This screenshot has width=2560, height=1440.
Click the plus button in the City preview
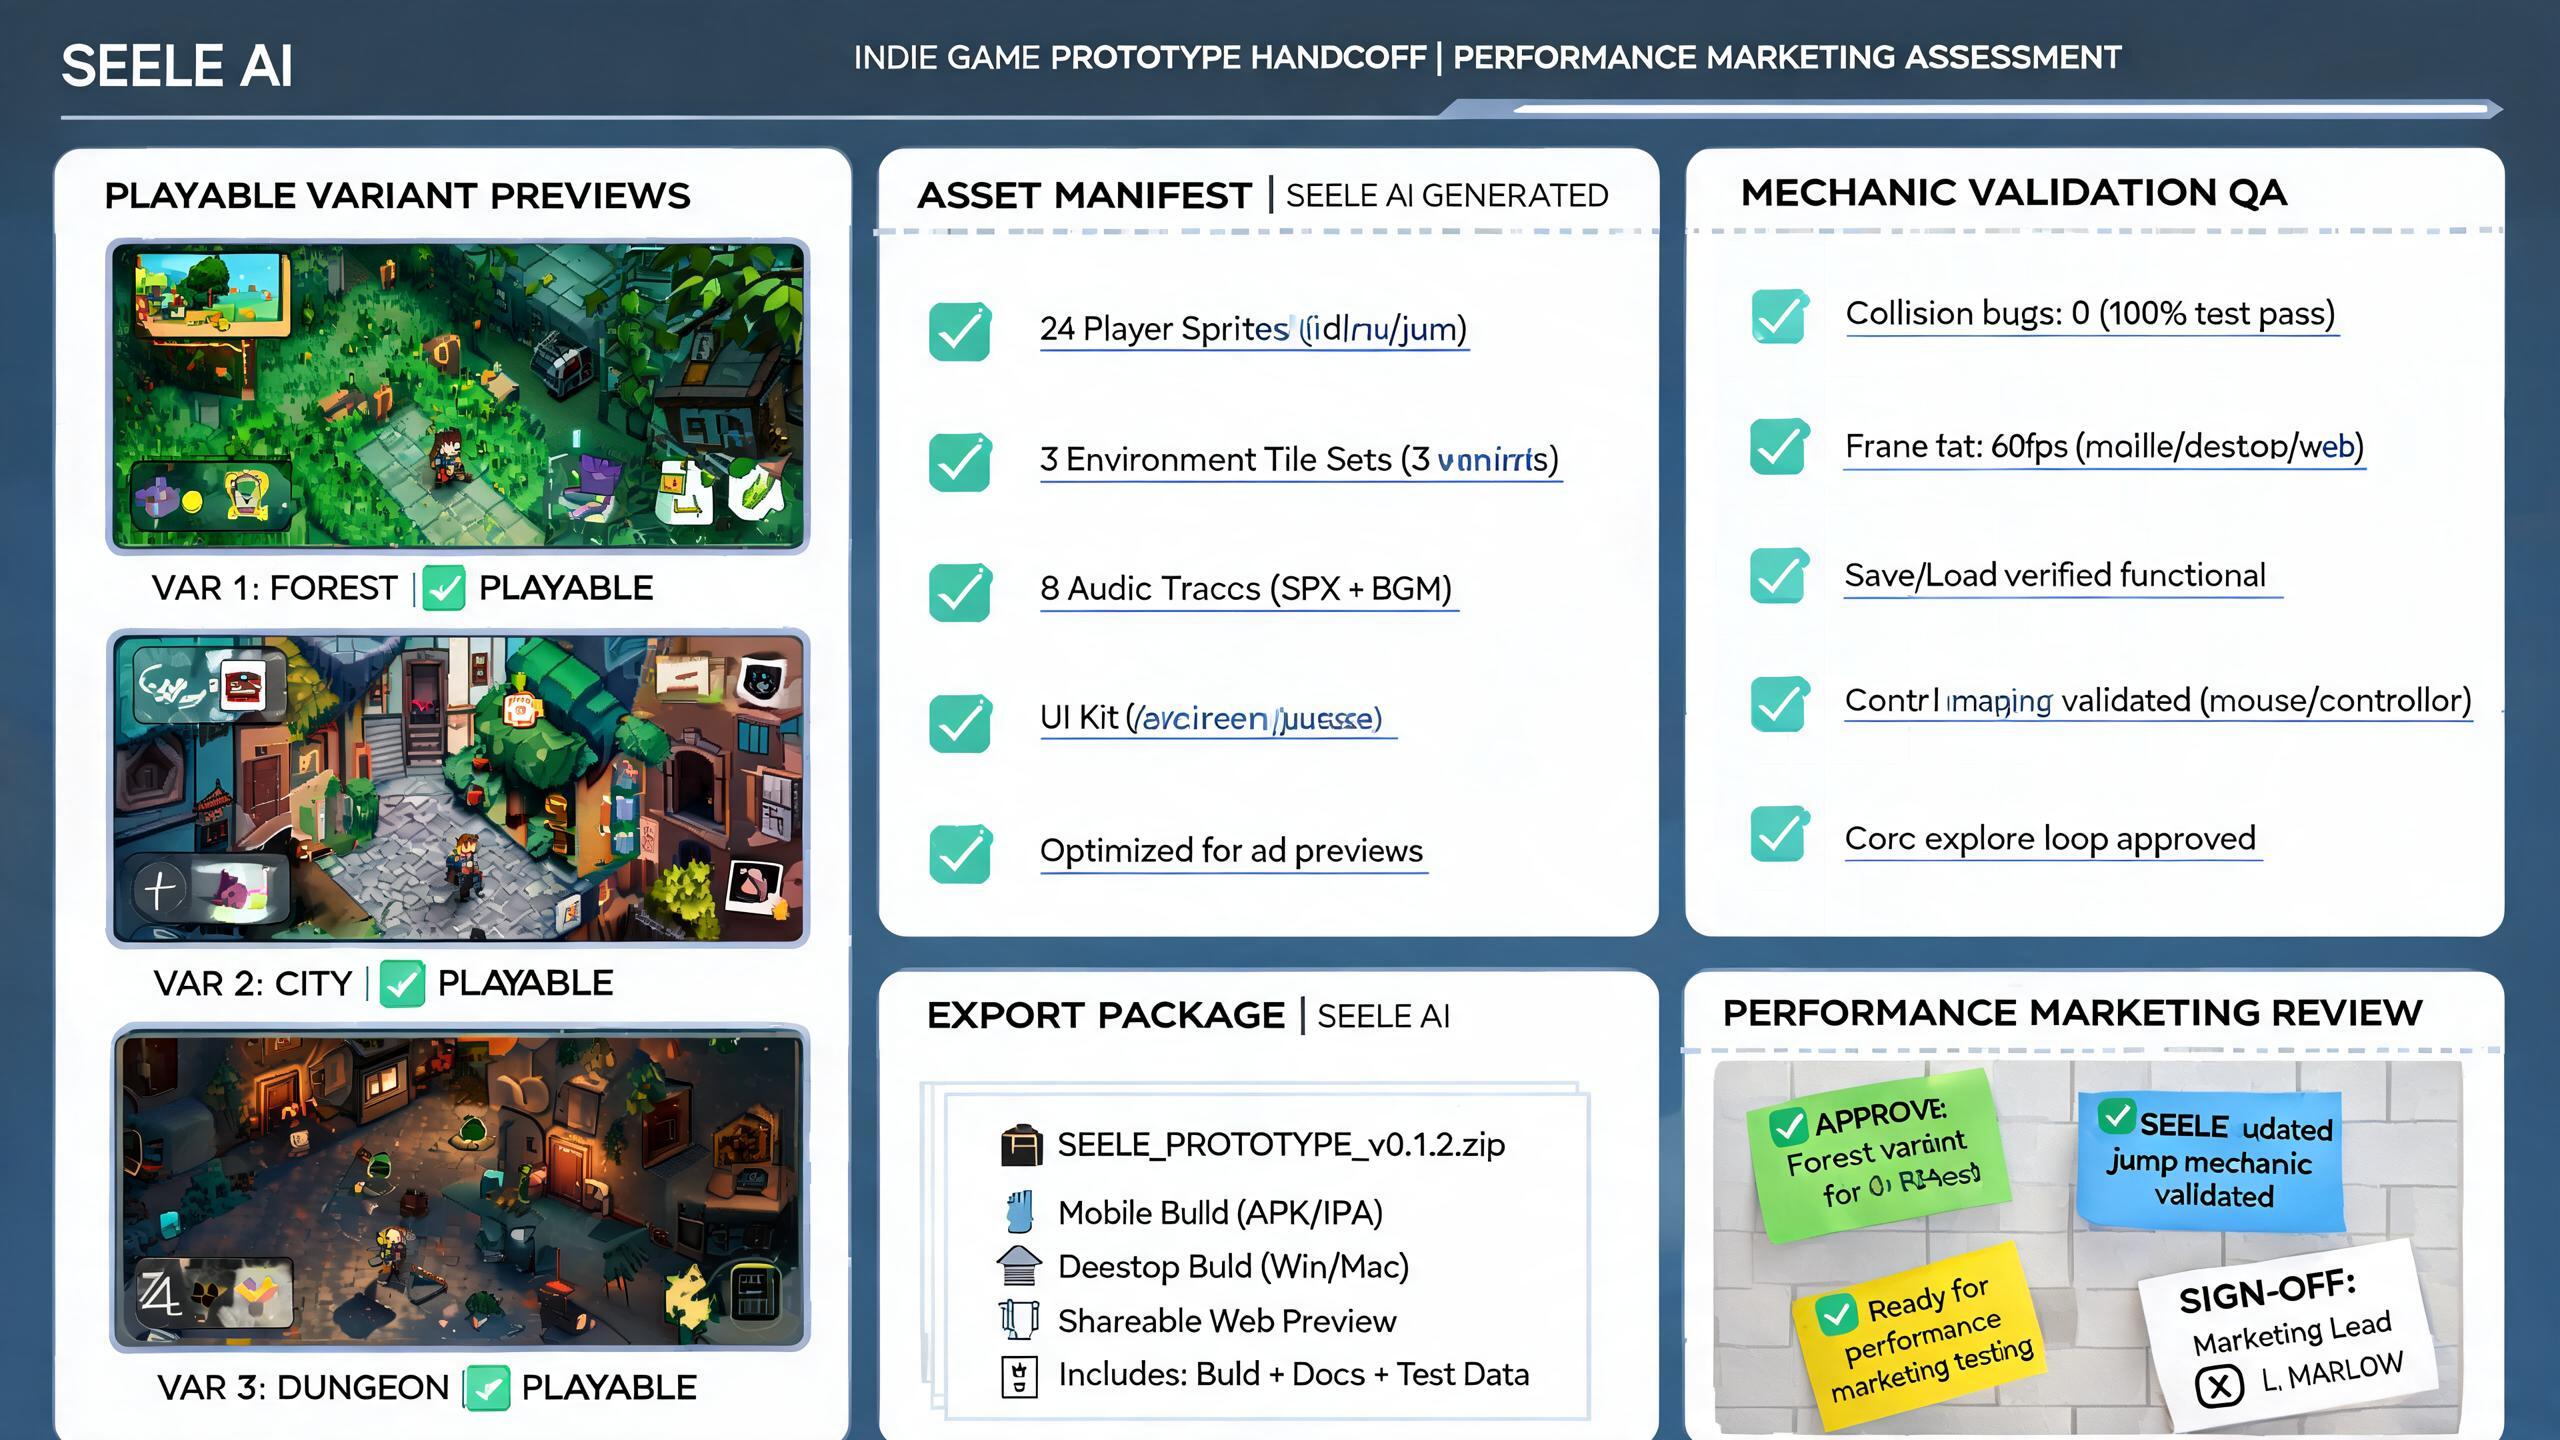160,890
